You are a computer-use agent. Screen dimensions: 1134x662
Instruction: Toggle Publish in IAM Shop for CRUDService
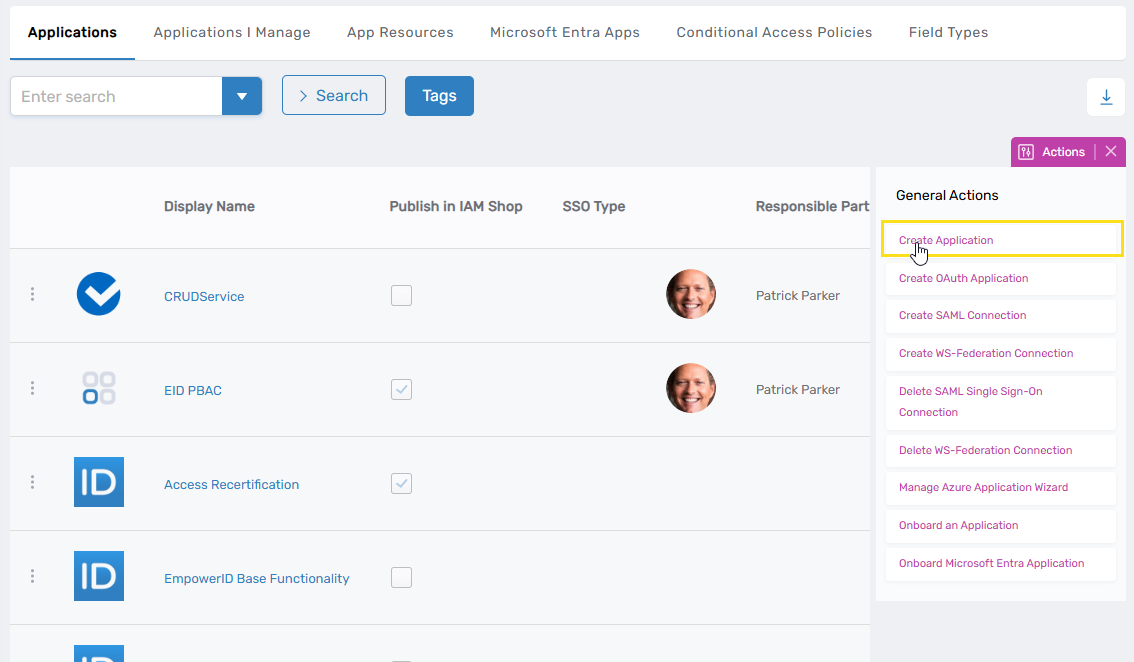(x=401, y=295)
